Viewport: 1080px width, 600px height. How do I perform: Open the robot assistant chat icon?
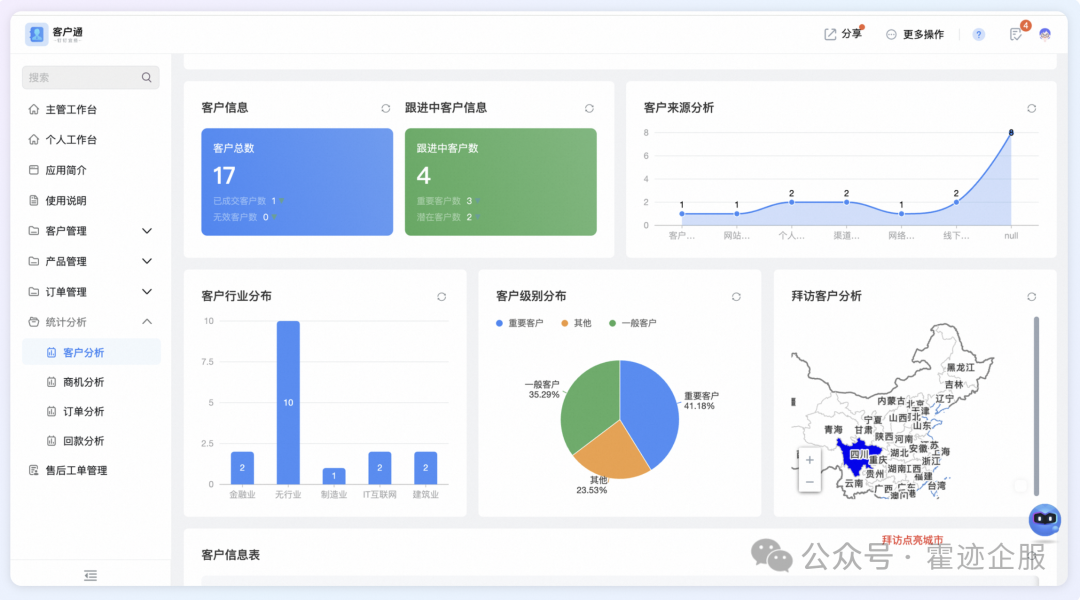(1045, 519)
